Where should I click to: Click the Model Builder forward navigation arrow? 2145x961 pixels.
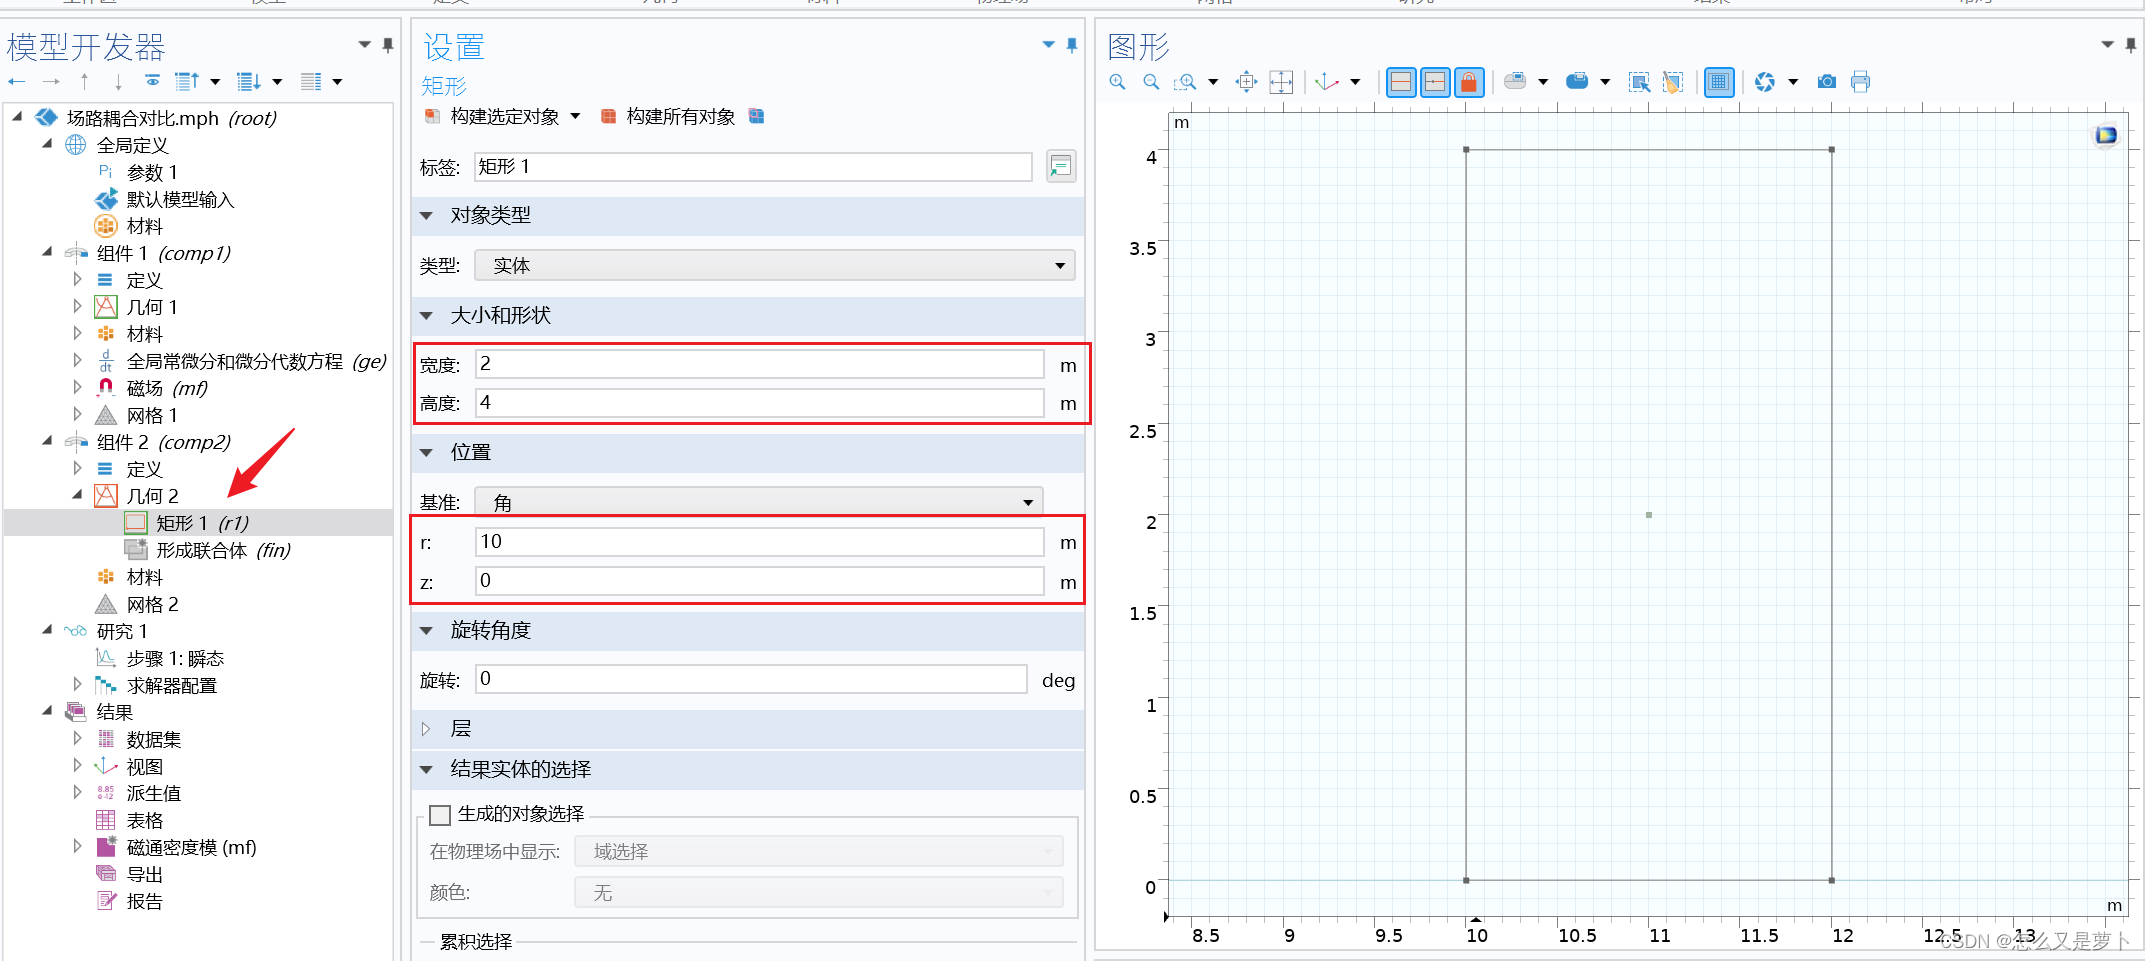click(x=51, y=81)
